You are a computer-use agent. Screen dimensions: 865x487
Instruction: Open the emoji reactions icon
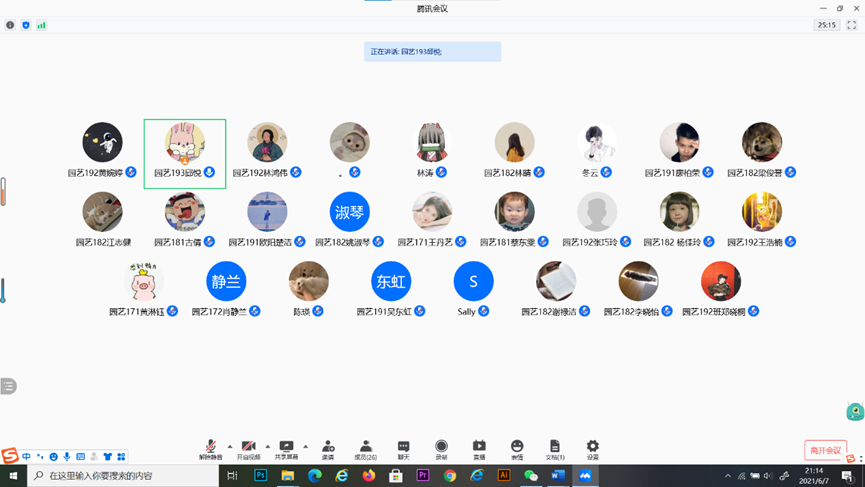pyautogui.click(x=517, y=447)
